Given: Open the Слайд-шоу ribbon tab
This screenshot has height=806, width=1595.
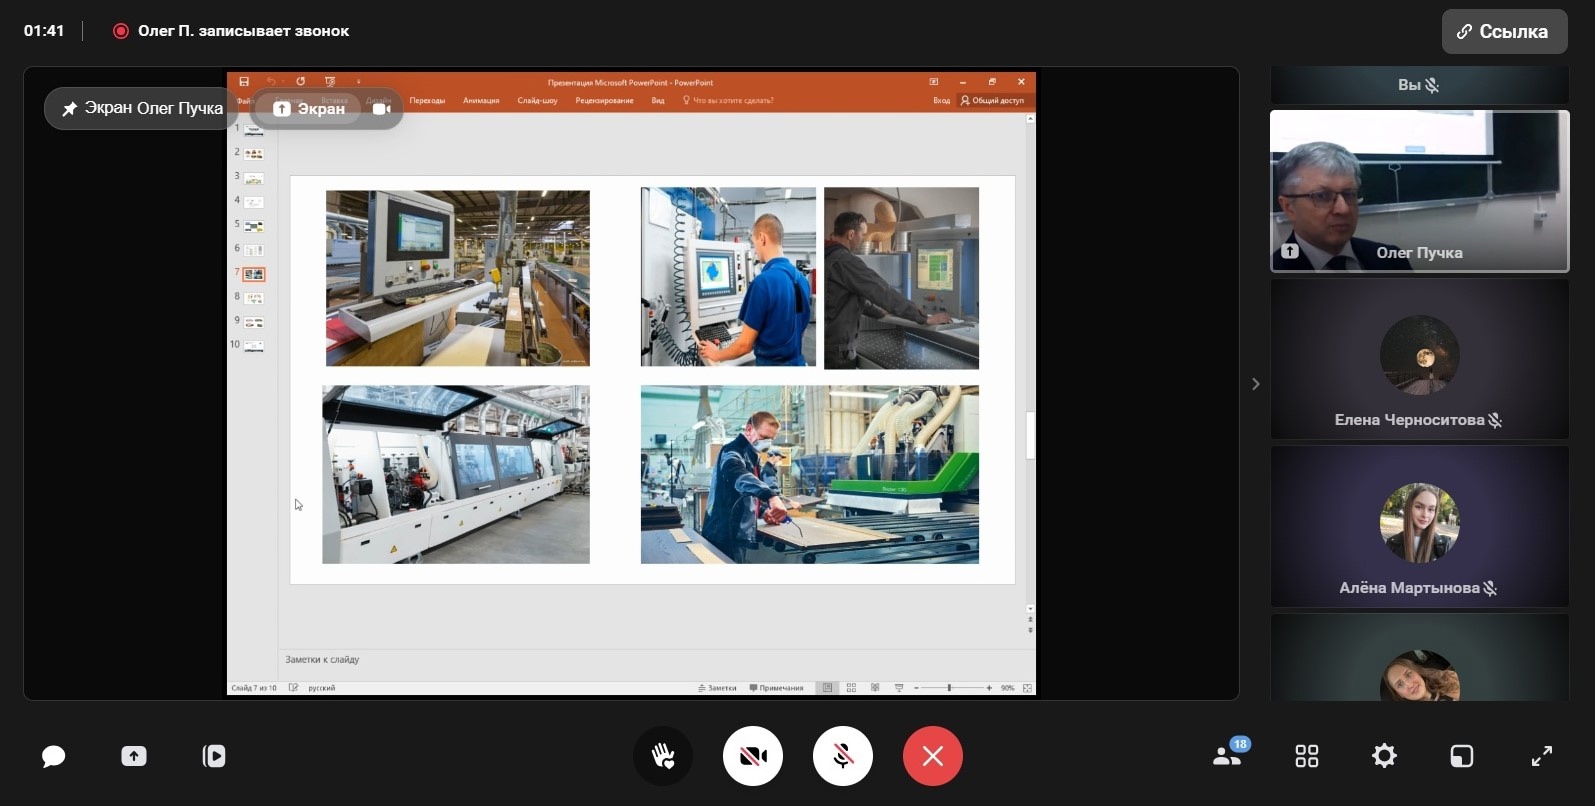Looking at the screenshot, I should 537,100.
